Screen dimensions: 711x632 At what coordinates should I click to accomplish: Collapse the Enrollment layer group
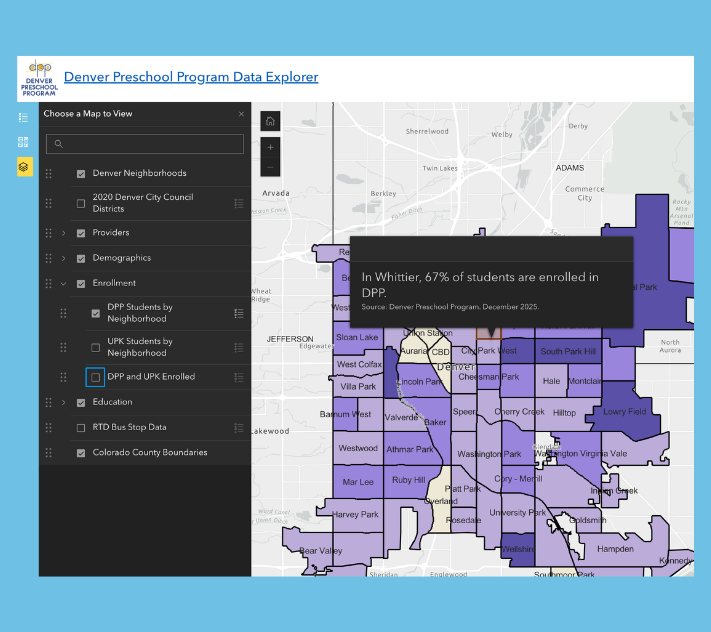pos(63,284)
